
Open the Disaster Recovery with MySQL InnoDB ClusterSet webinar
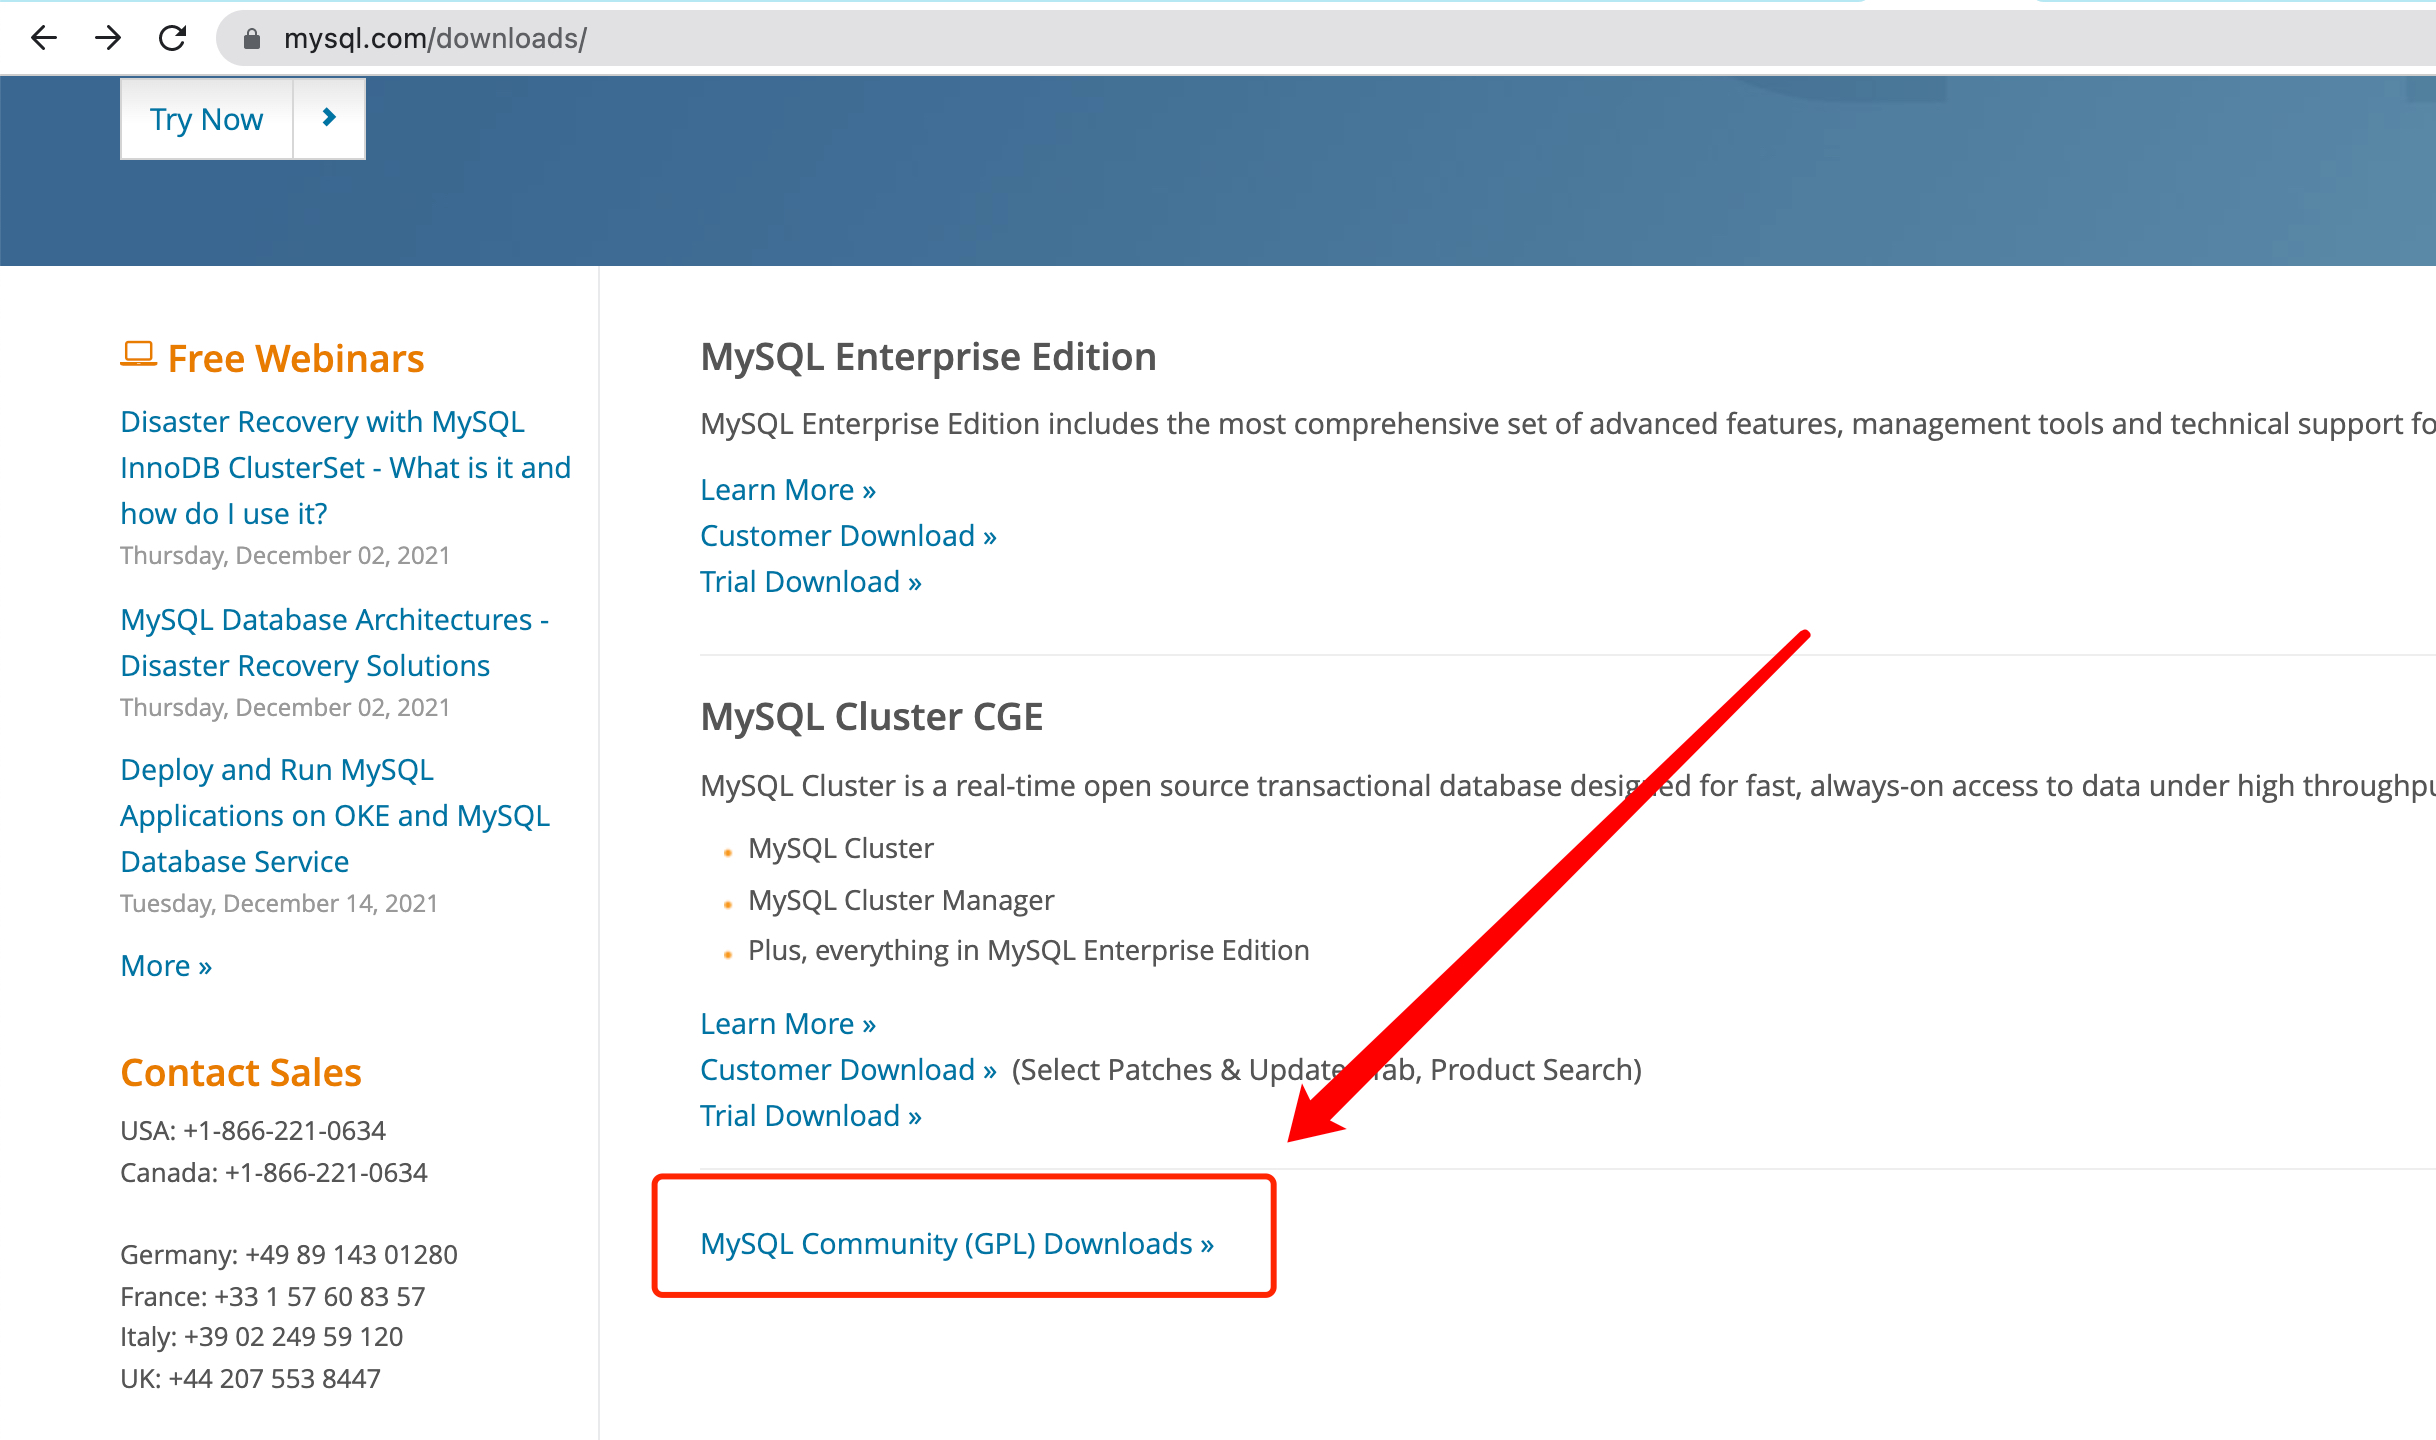click(345, 466)
